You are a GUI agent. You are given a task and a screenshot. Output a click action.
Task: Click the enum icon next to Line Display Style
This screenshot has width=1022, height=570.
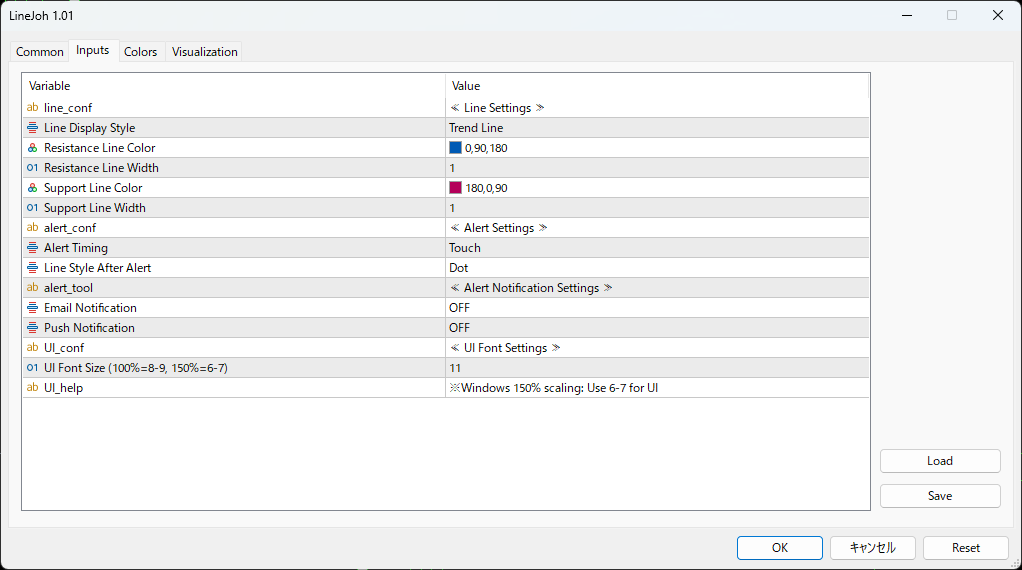tap(33, 128)
